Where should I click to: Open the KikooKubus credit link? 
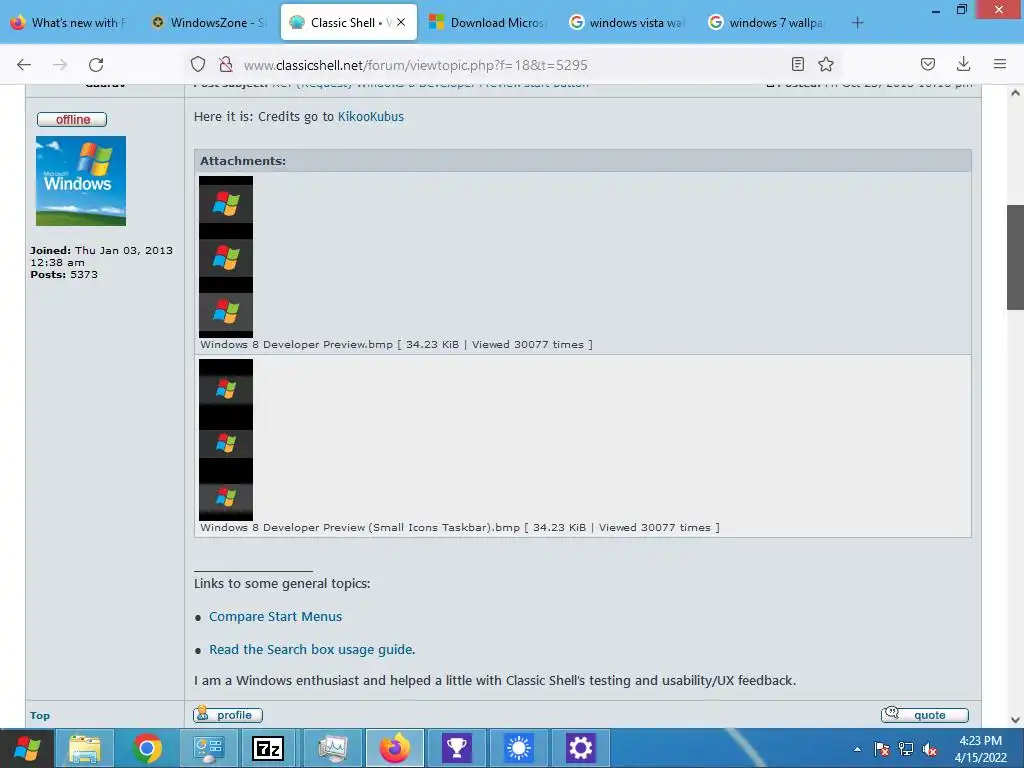tap(370, 117)
